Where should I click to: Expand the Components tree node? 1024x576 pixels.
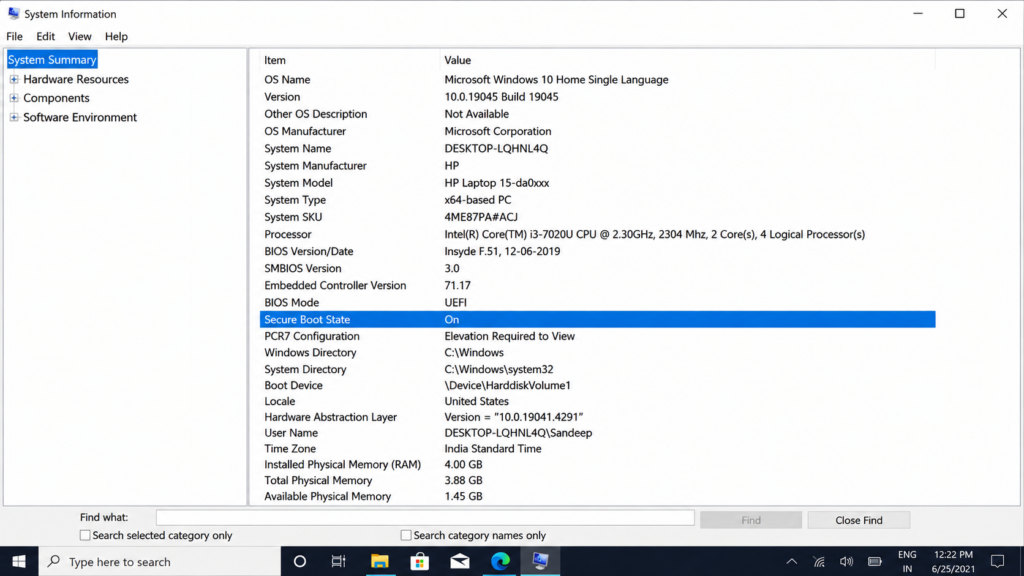click(14, 98)
